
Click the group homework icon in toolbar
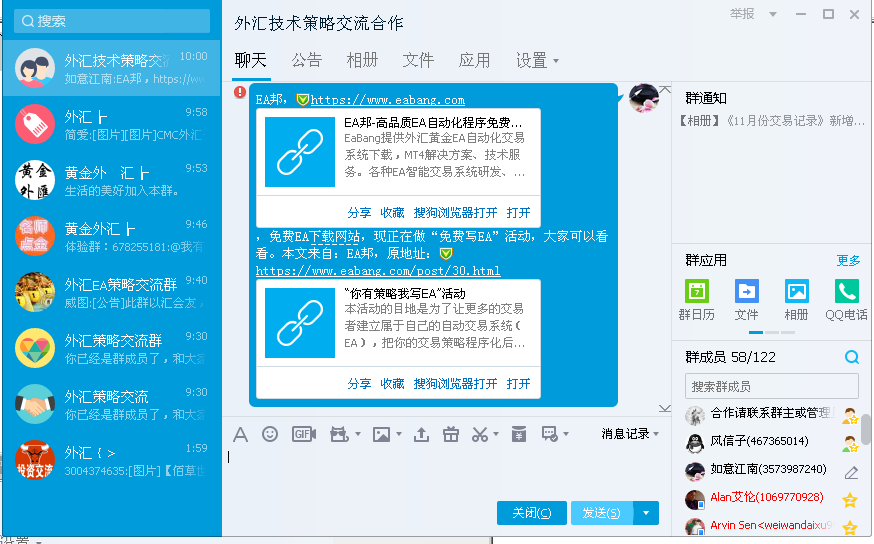519,434
